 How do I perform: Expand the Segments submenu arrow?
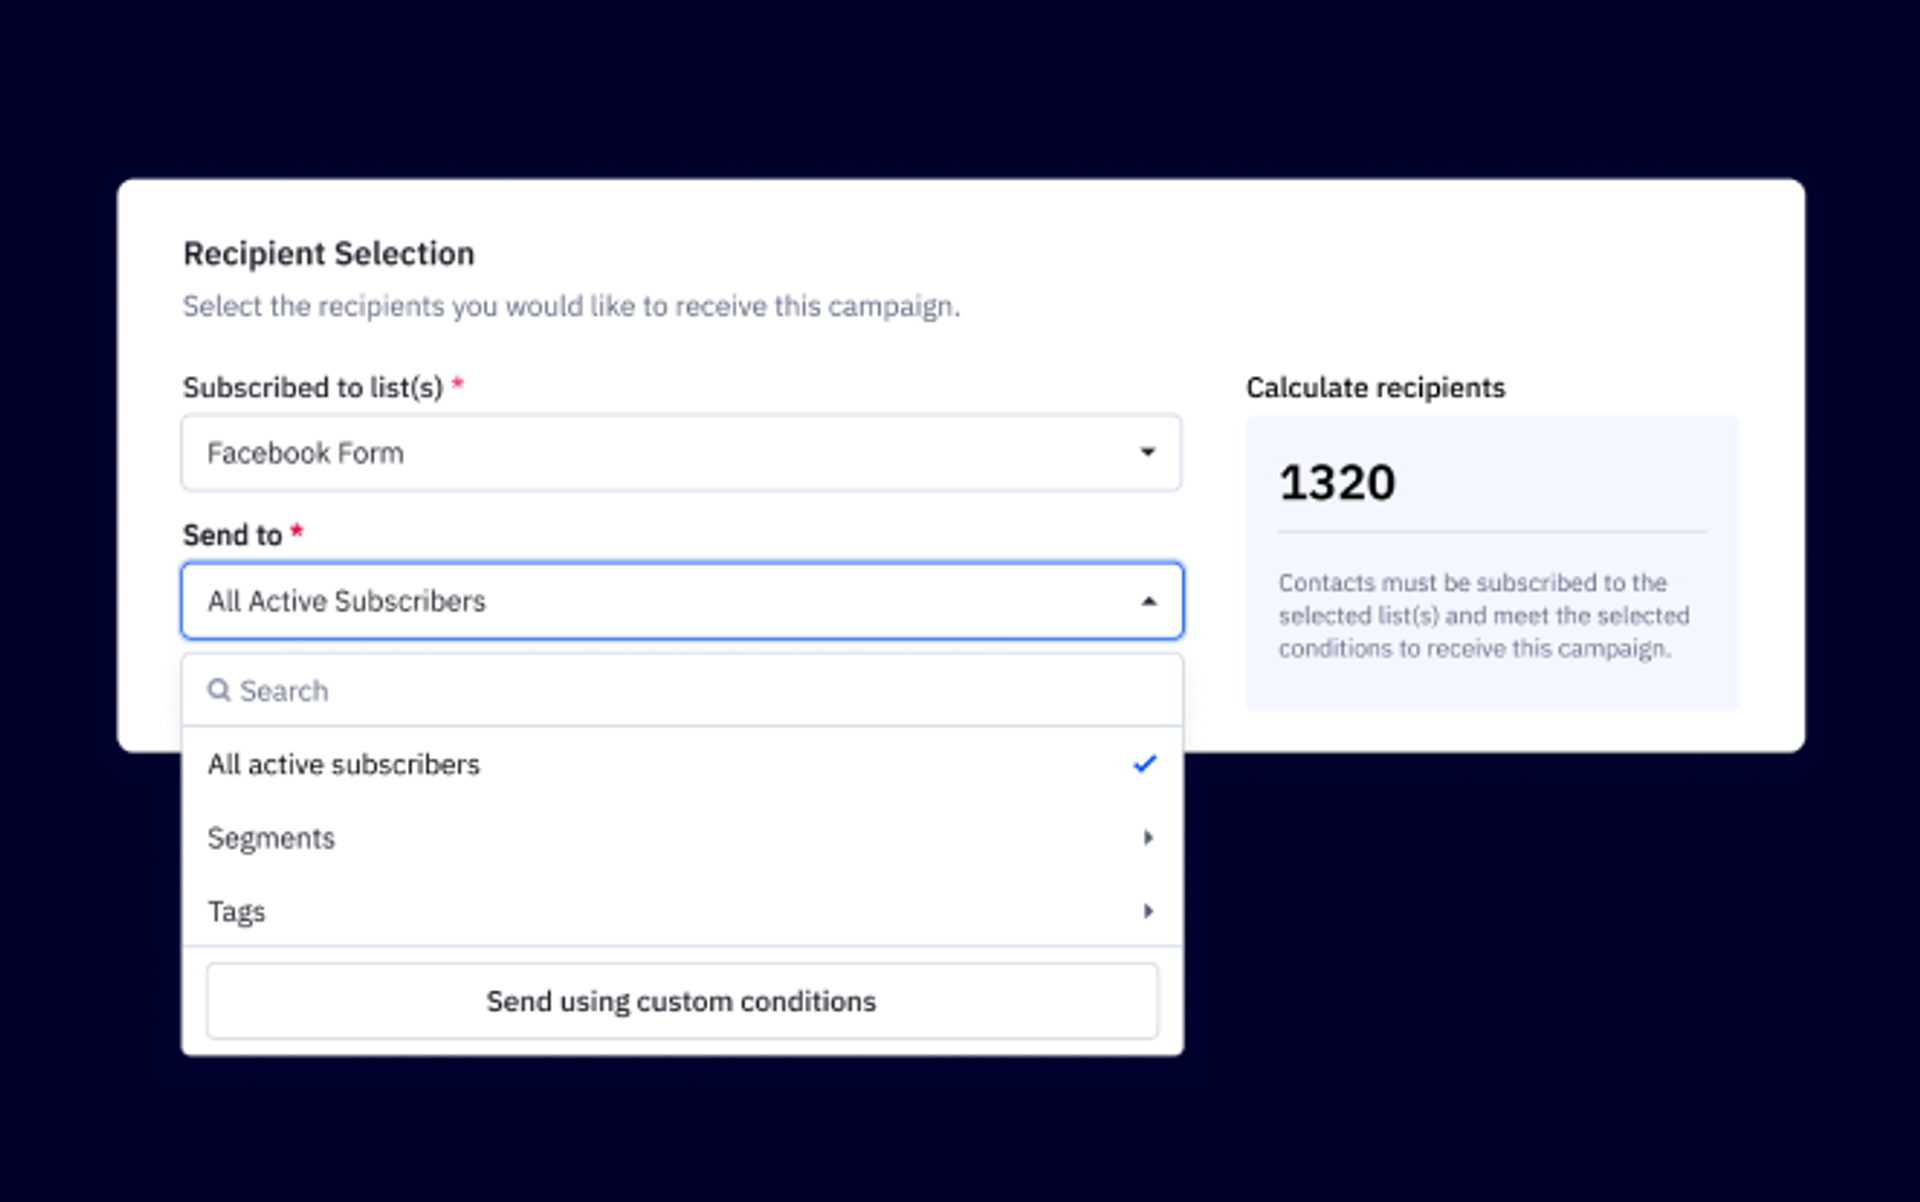click(1148, 838)
